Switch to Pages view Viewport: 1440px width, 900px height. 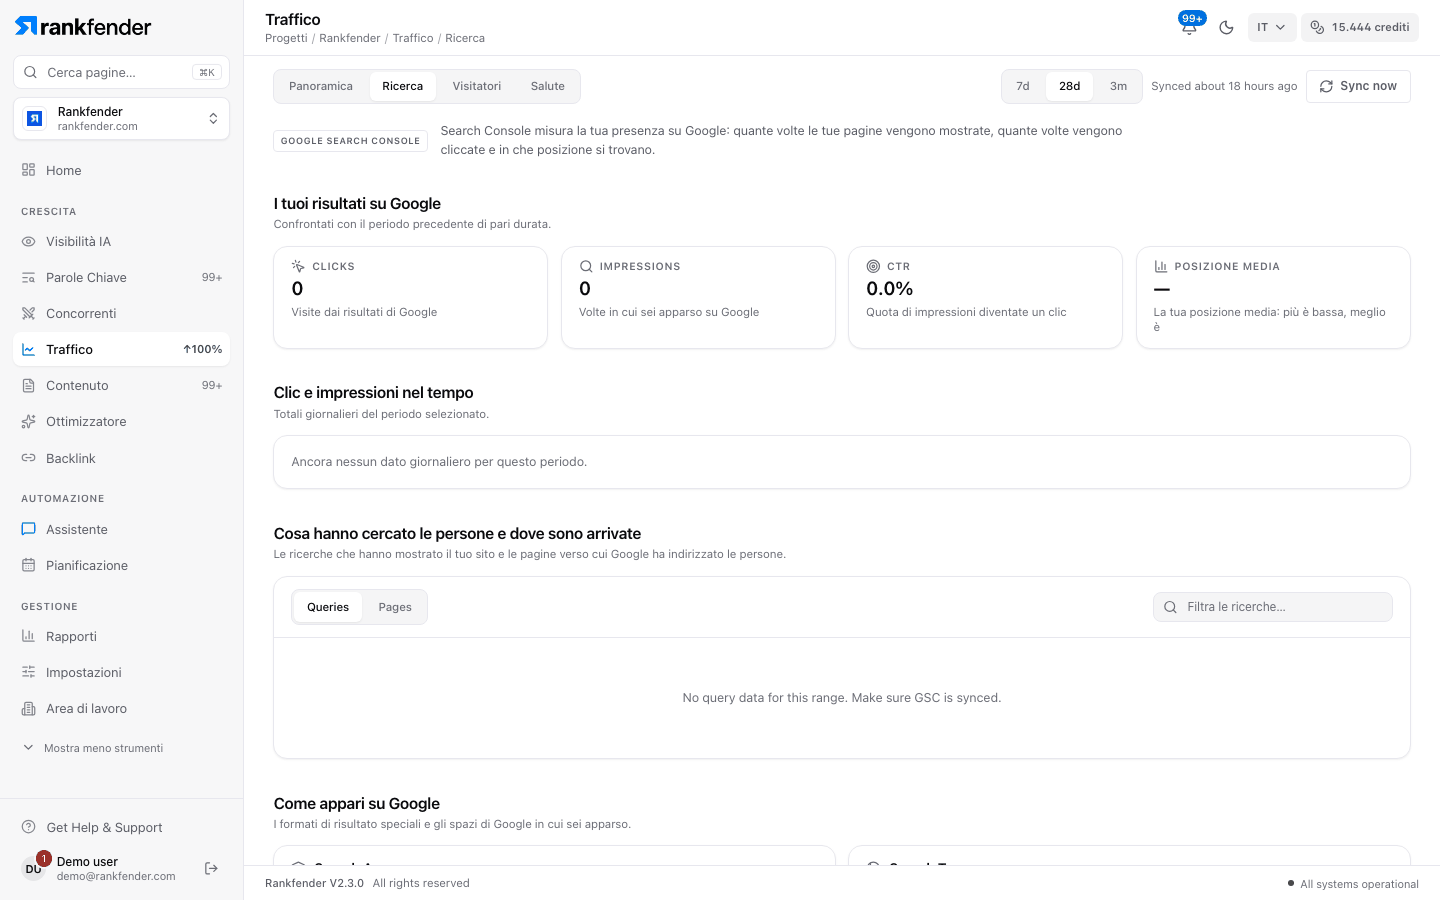(395, 607)
